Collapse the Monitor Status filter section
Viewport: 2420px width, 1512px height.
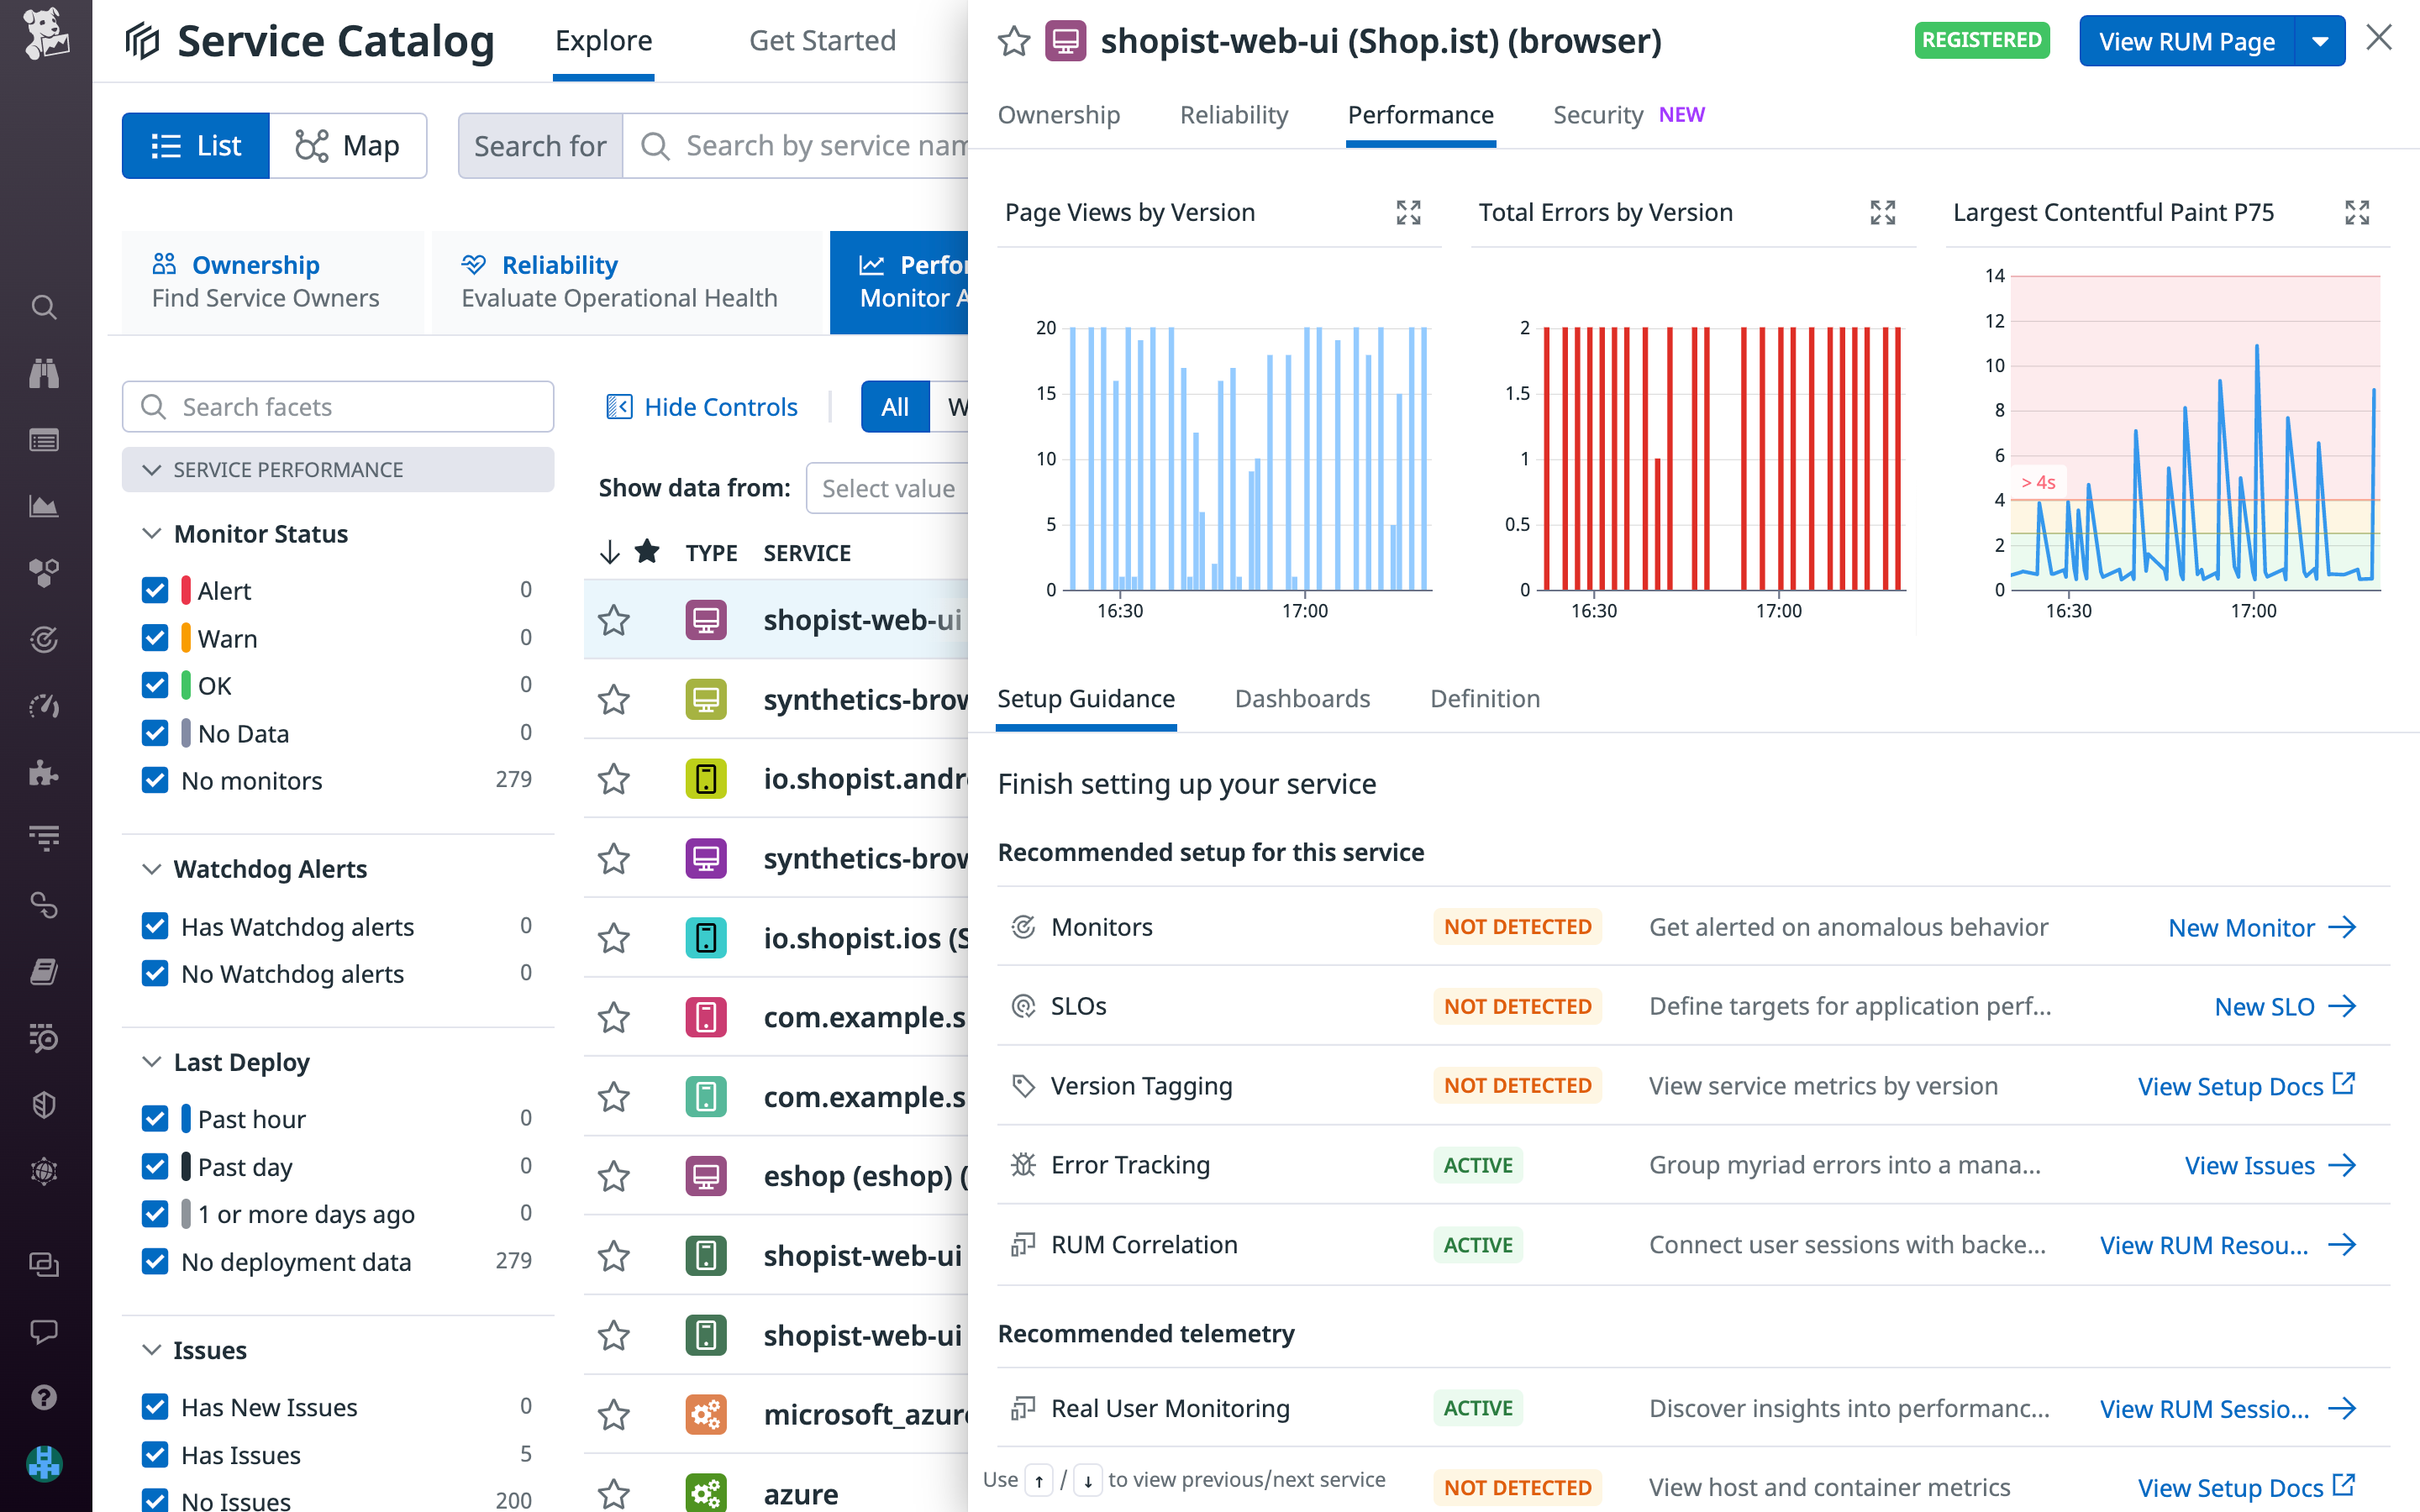click(152, 533)
